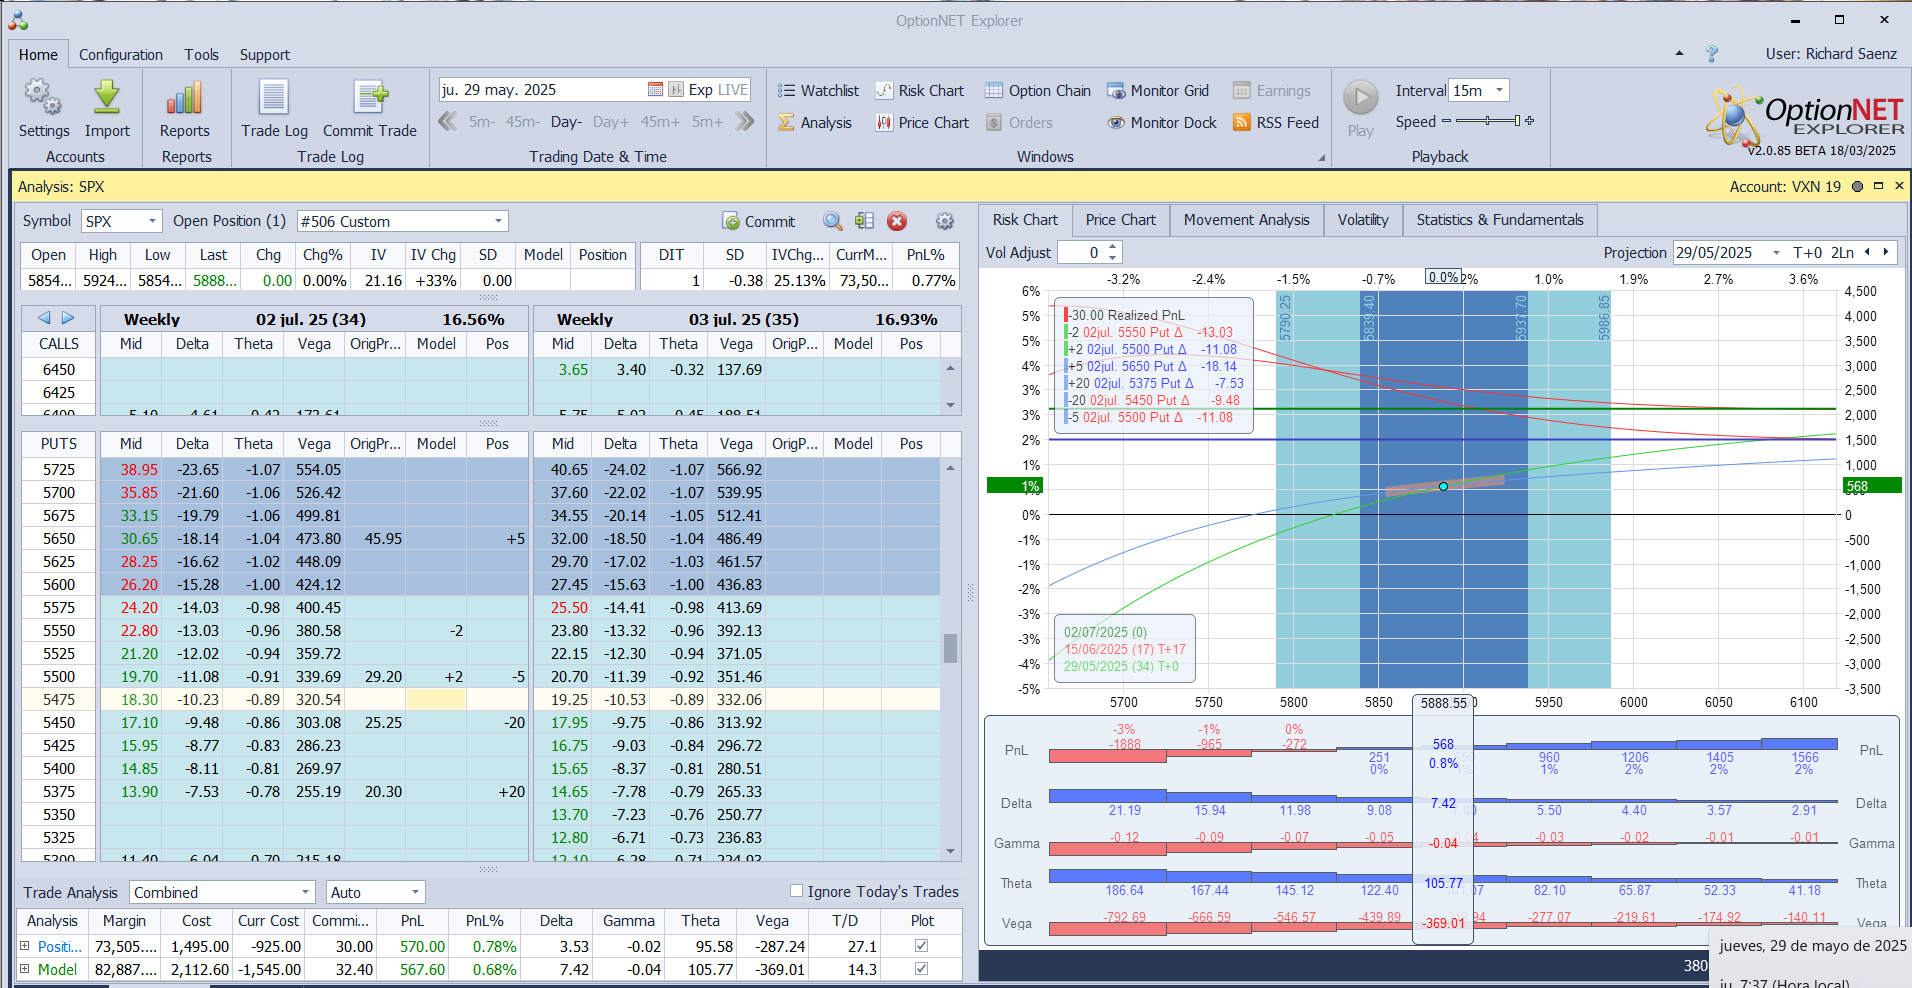This screenshot has height=988, width=1912.
Task: Expand the Model analysis row
Action: tap(25, 969)
